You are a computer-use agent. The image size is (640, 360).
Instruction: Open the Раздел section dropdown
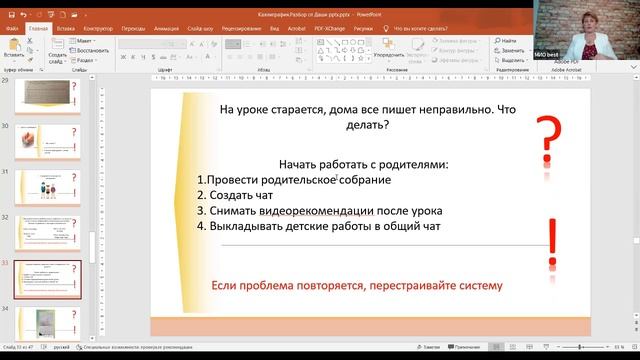pos(84,60)
